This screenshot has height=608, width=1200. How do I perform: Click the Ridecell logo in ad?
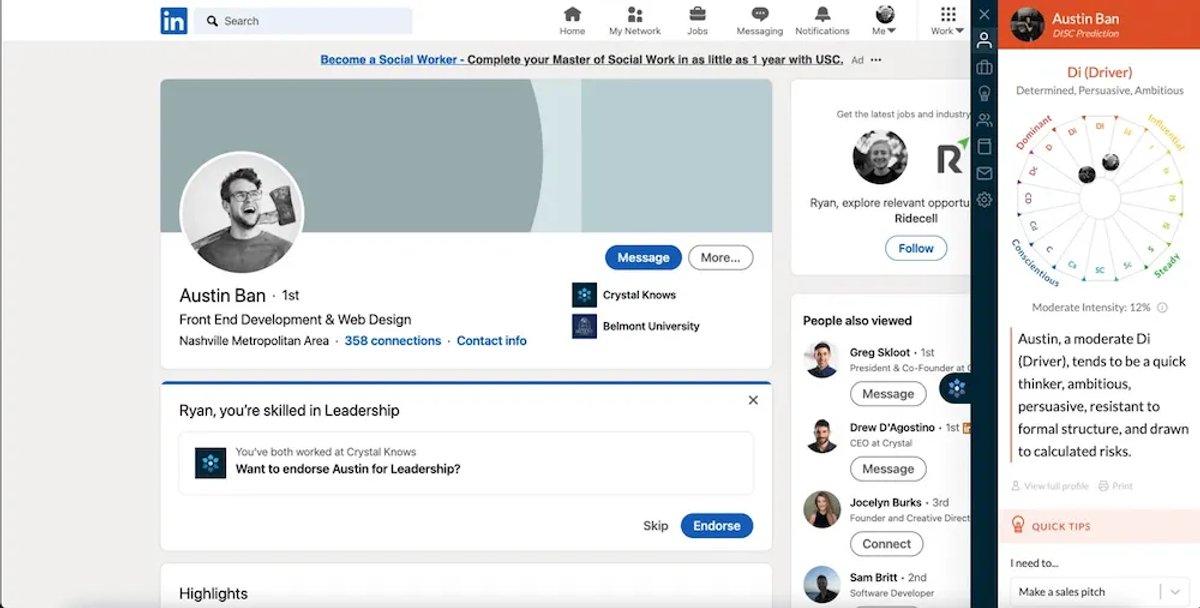point(953,157)
